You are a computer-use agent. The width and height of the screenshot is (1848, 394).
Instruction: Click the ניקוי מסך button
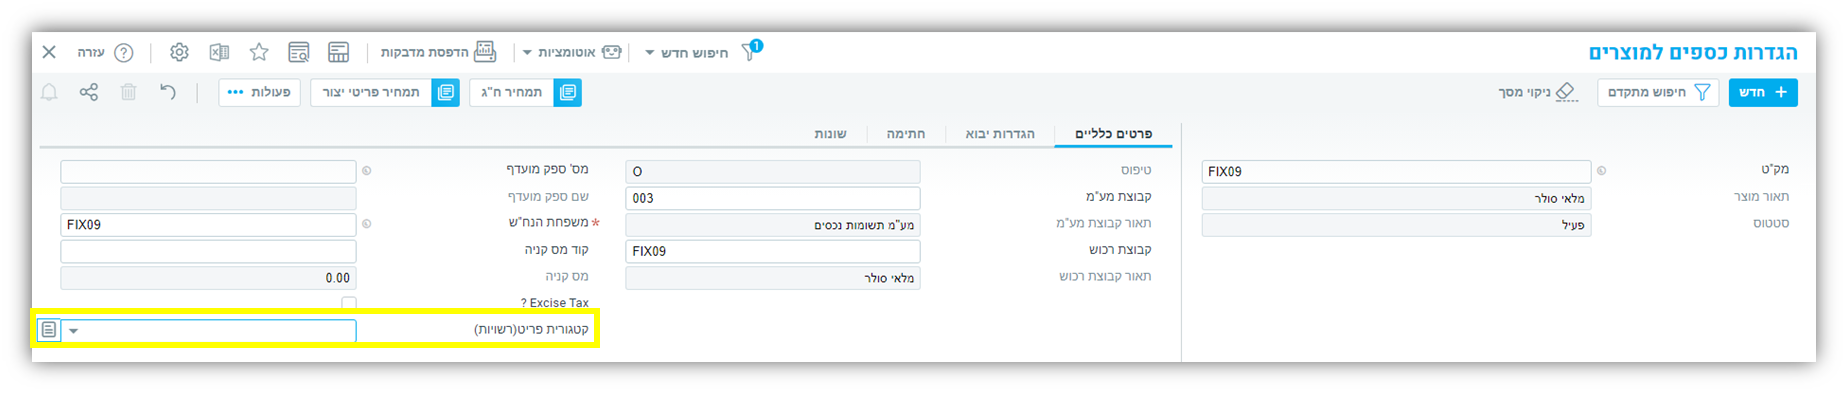1538,92
